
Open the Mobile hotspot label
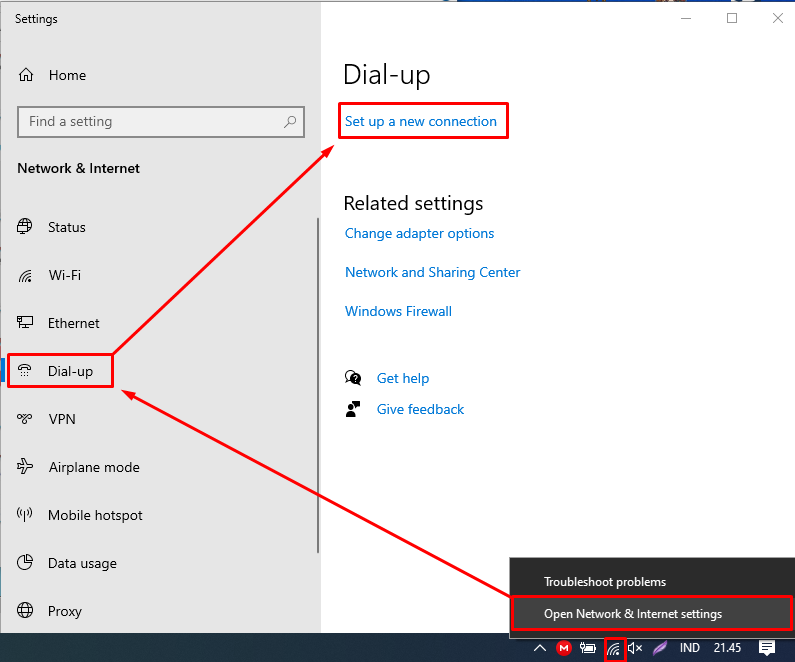[95, 515]
